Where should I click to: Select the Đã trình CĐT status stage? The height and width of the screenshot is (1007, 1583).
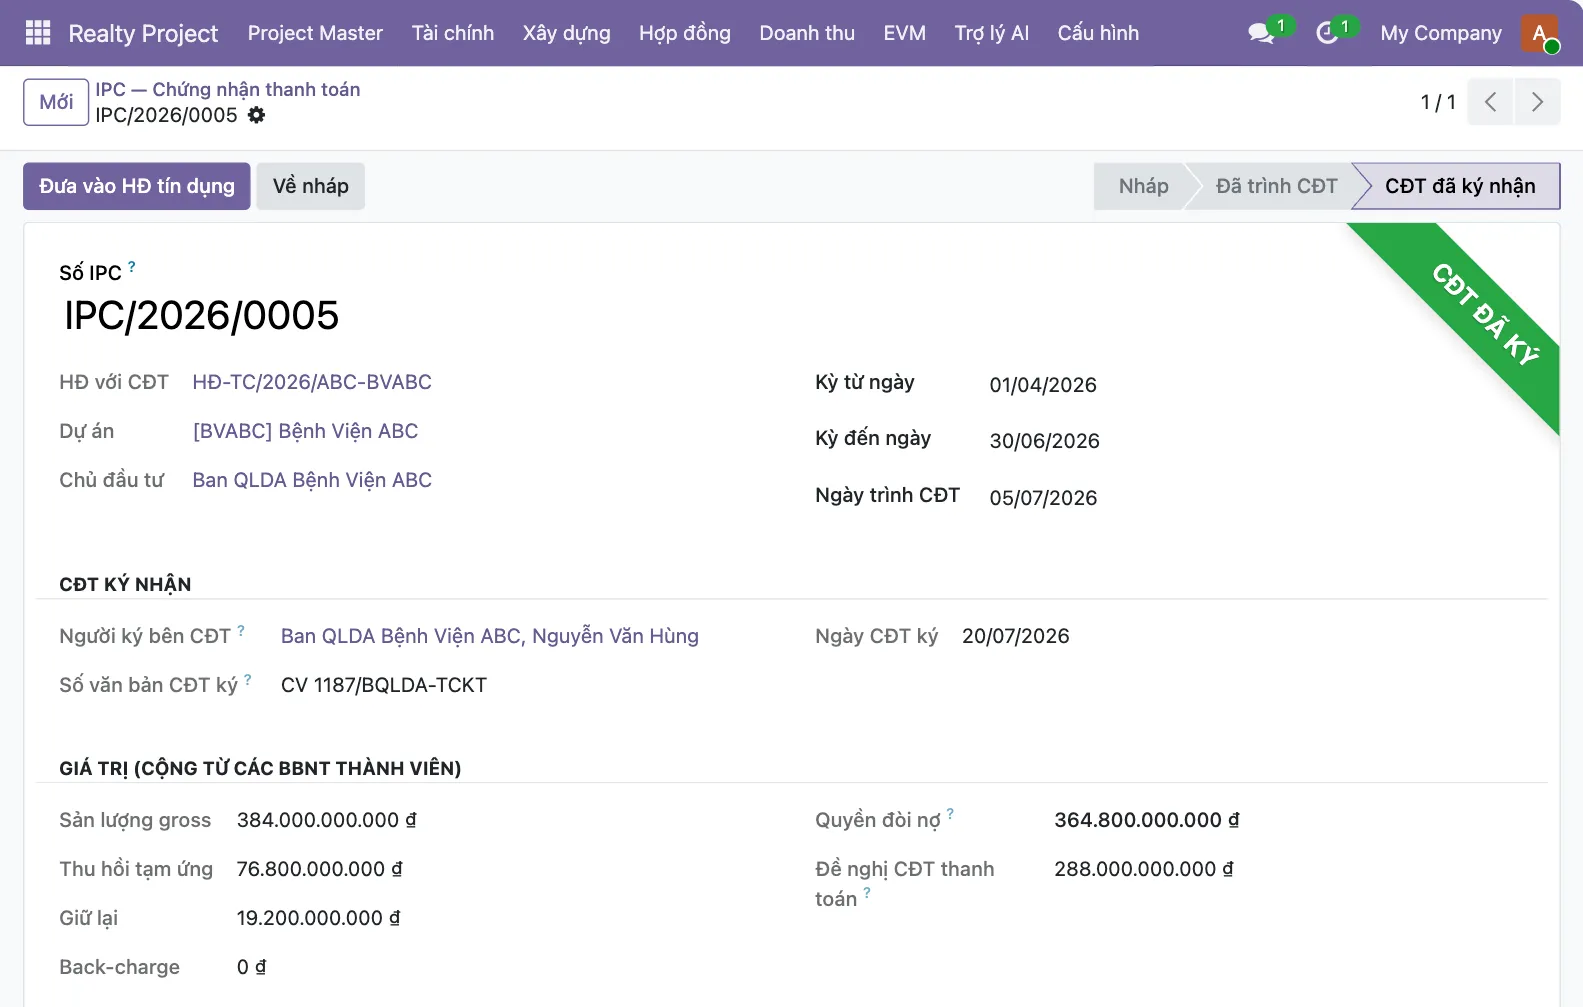1276,186
